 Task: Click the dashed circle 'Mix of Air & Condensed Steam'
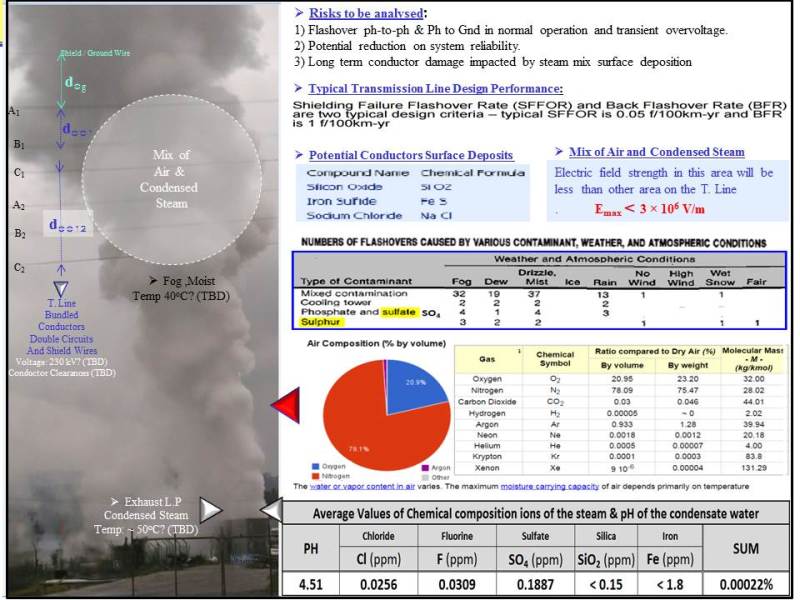[x=172, y=180]
